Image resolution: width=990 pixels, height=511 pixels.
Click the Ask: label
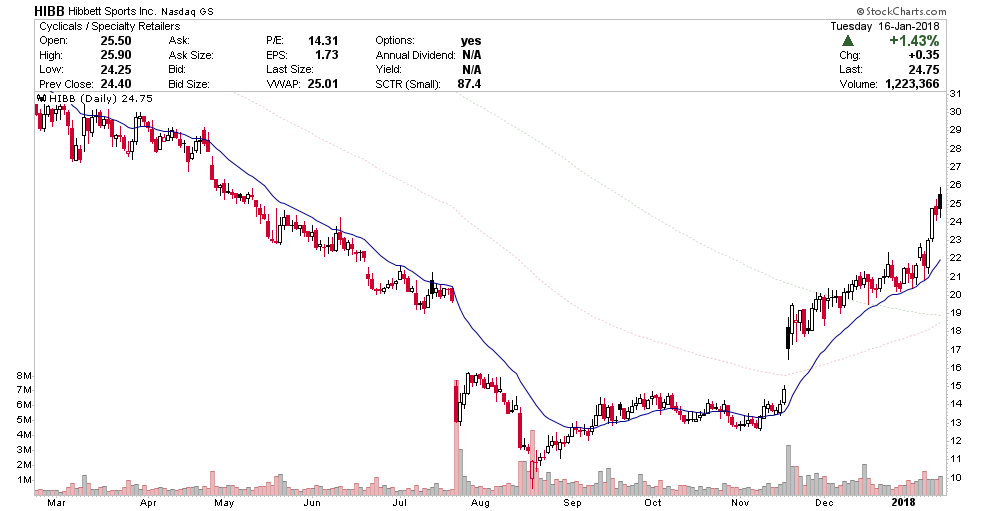coord(179,41)
